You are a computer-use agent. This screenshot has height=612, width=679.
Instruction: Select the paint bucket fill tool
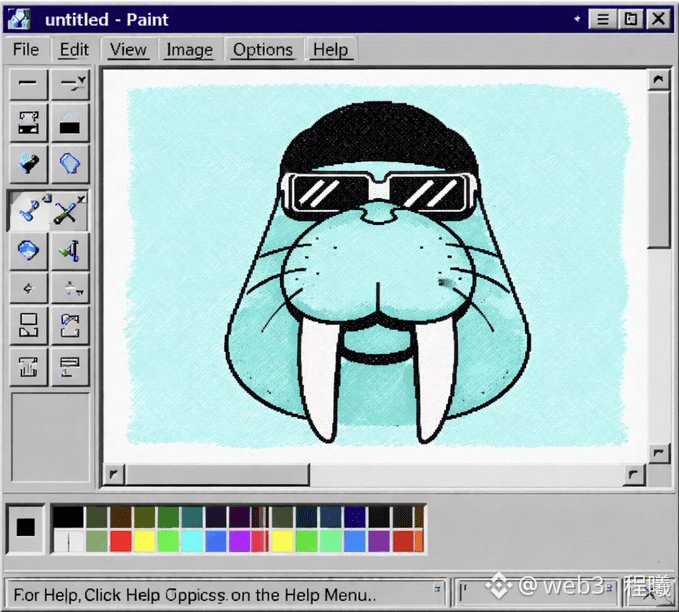[28, 164]
